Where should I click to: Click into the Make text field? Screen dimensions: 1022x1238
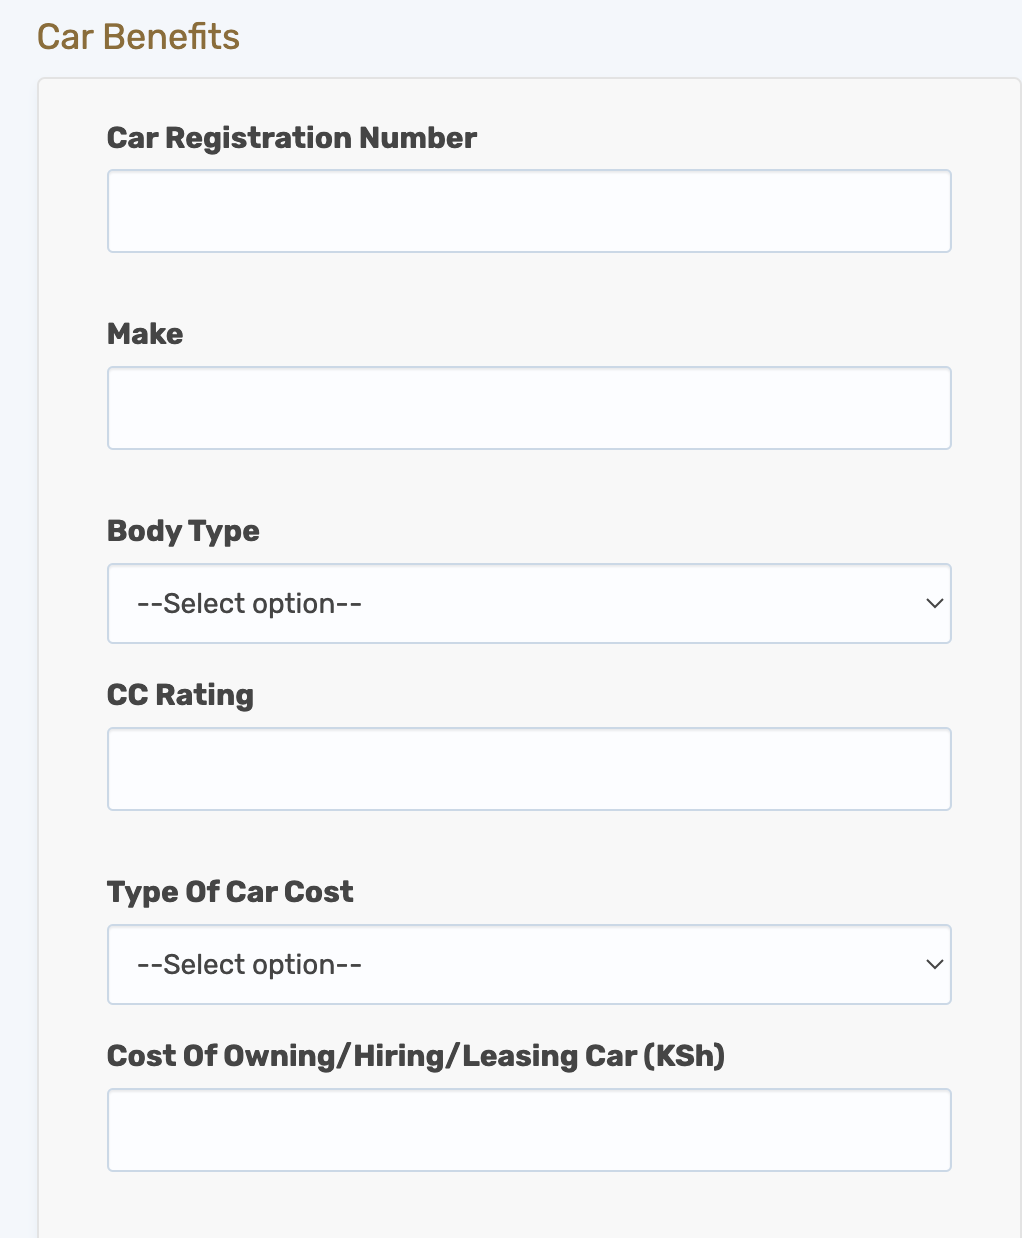point(529,408)
